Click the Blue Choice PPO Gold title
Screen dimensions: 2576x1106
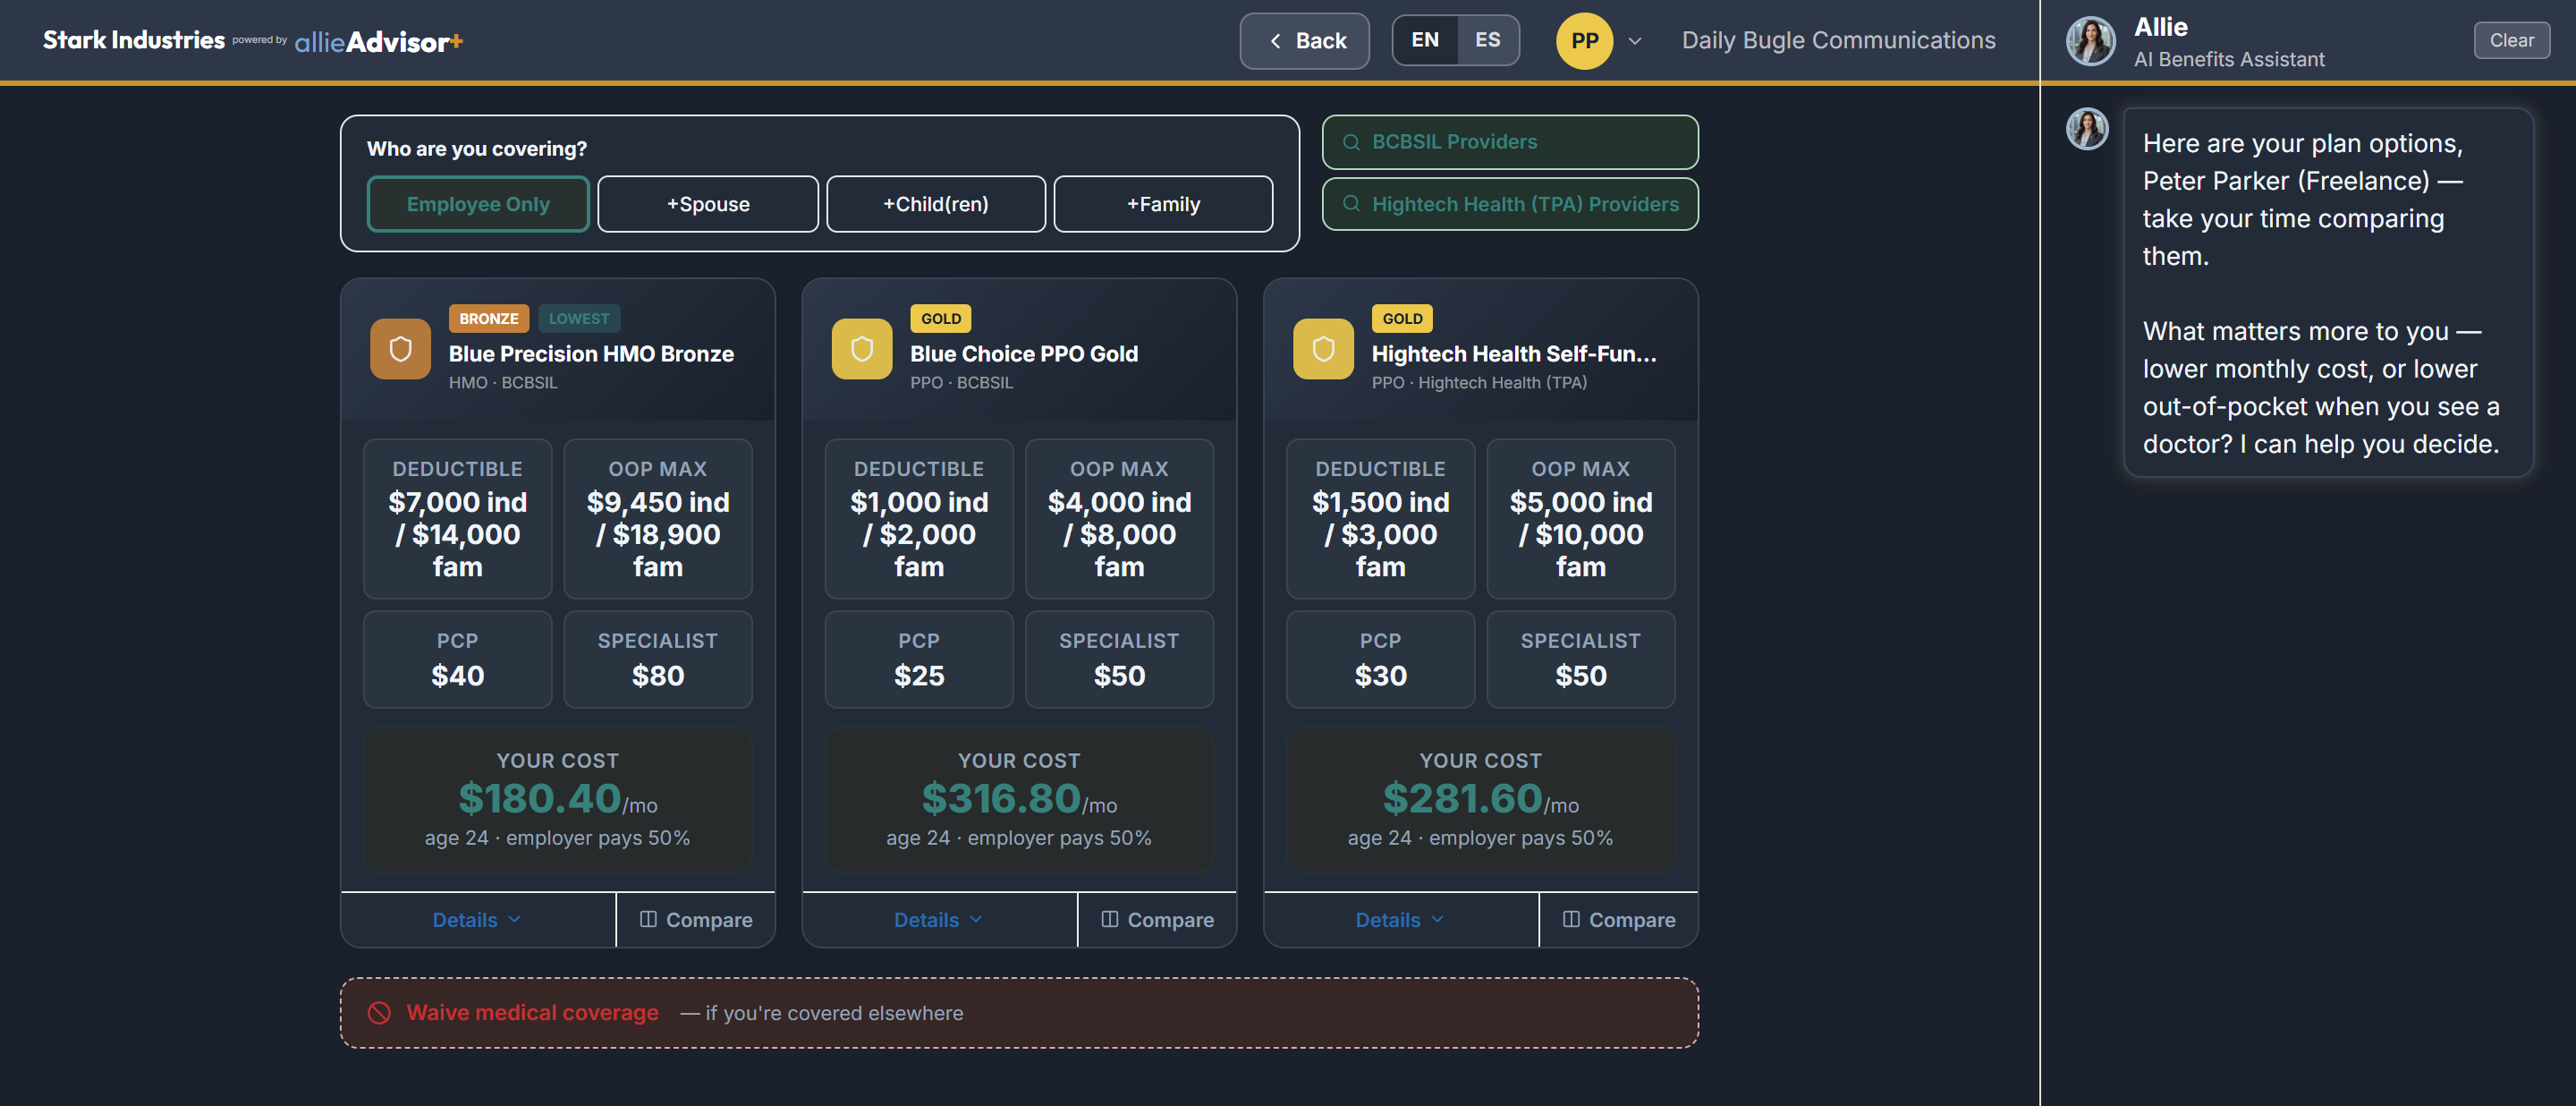click(x=1024, y=354)
